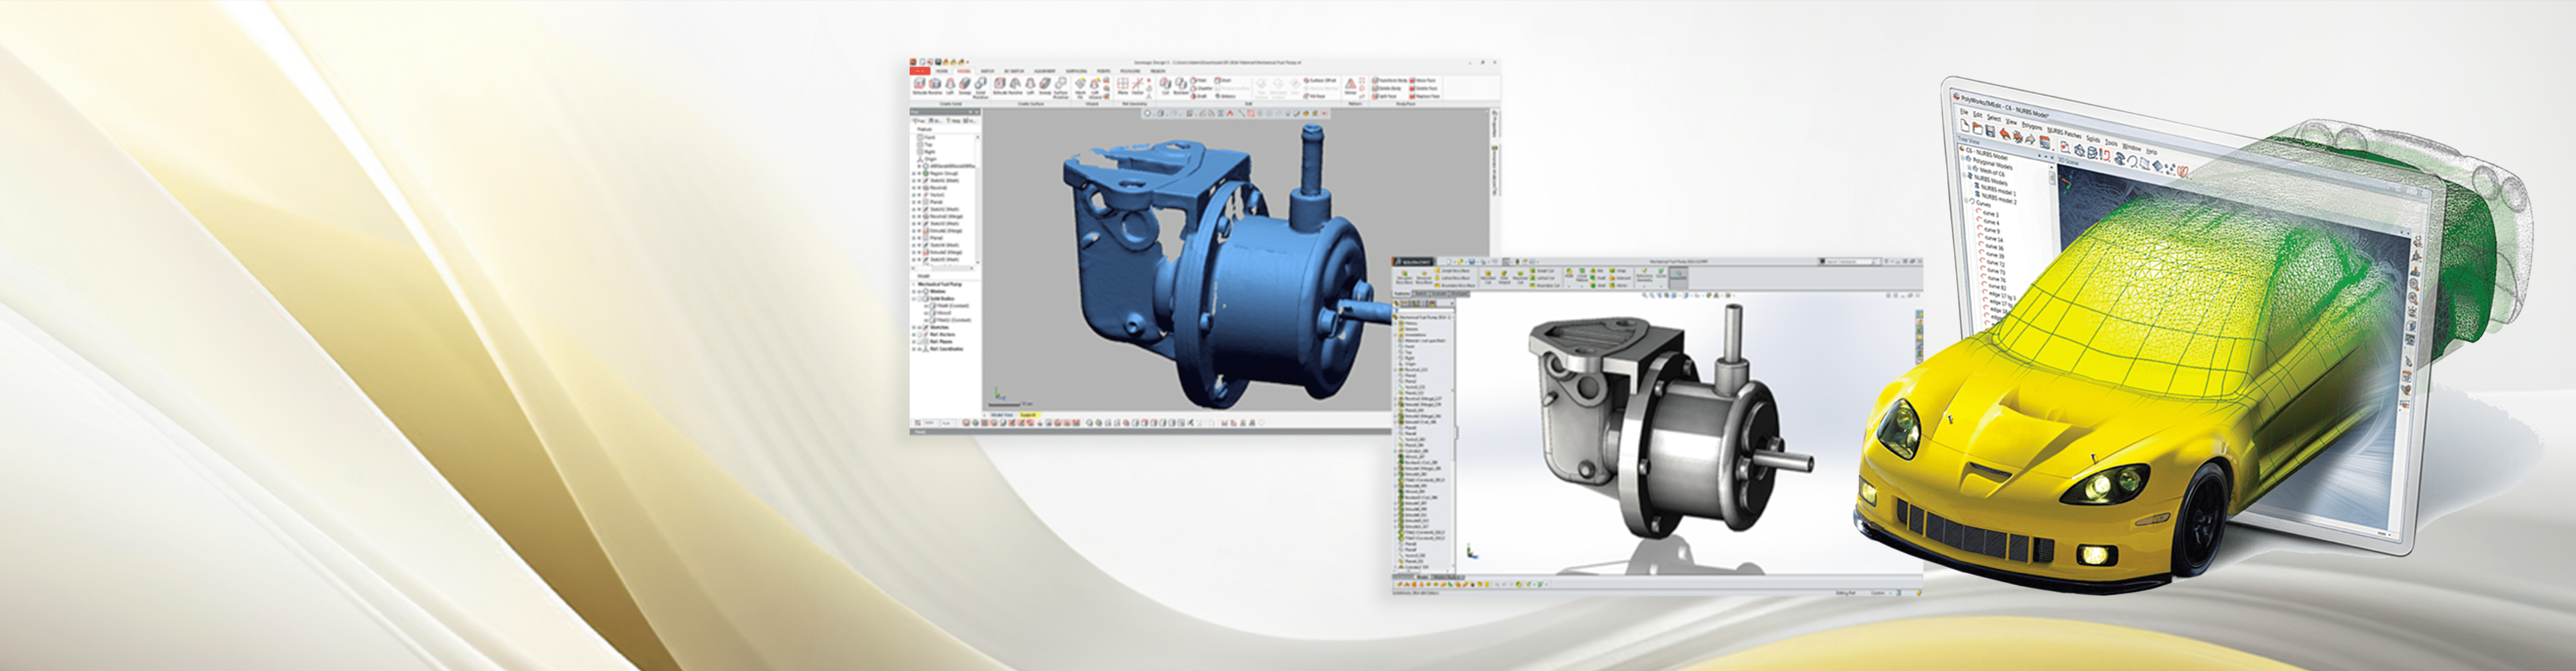
Task: Click the red Mirror pattern icon
Action: [x=1350, y=84]
